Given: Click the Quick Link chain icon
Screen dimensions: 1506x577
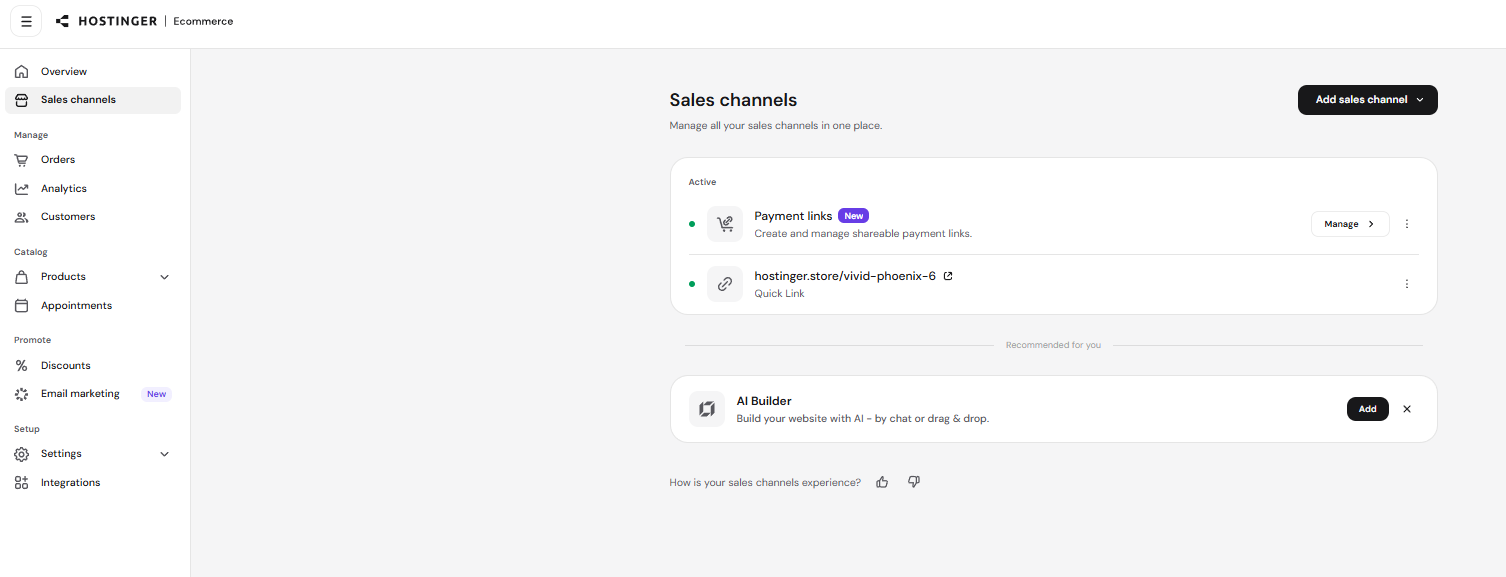Looking at the screenshot, I should [x=725, y=284].
